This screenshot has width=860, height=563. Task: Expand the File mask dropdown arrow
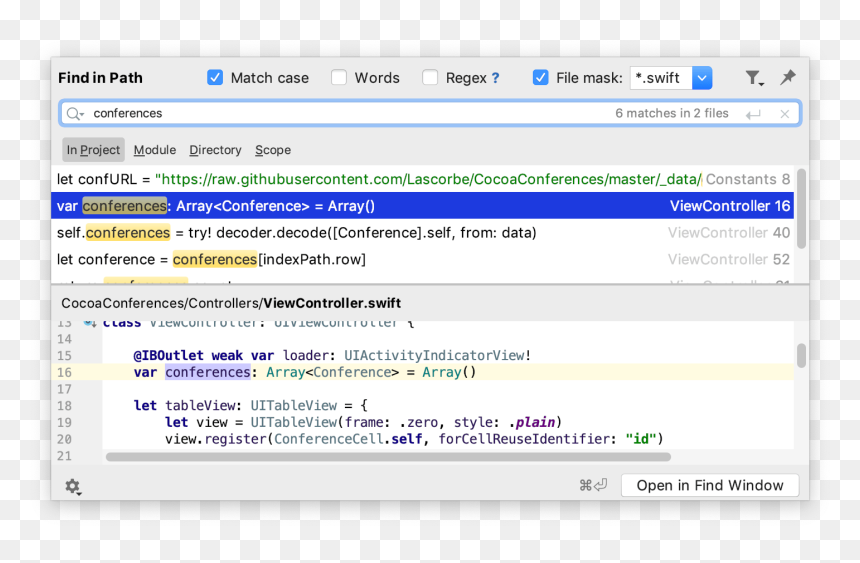tap(702, 78)
